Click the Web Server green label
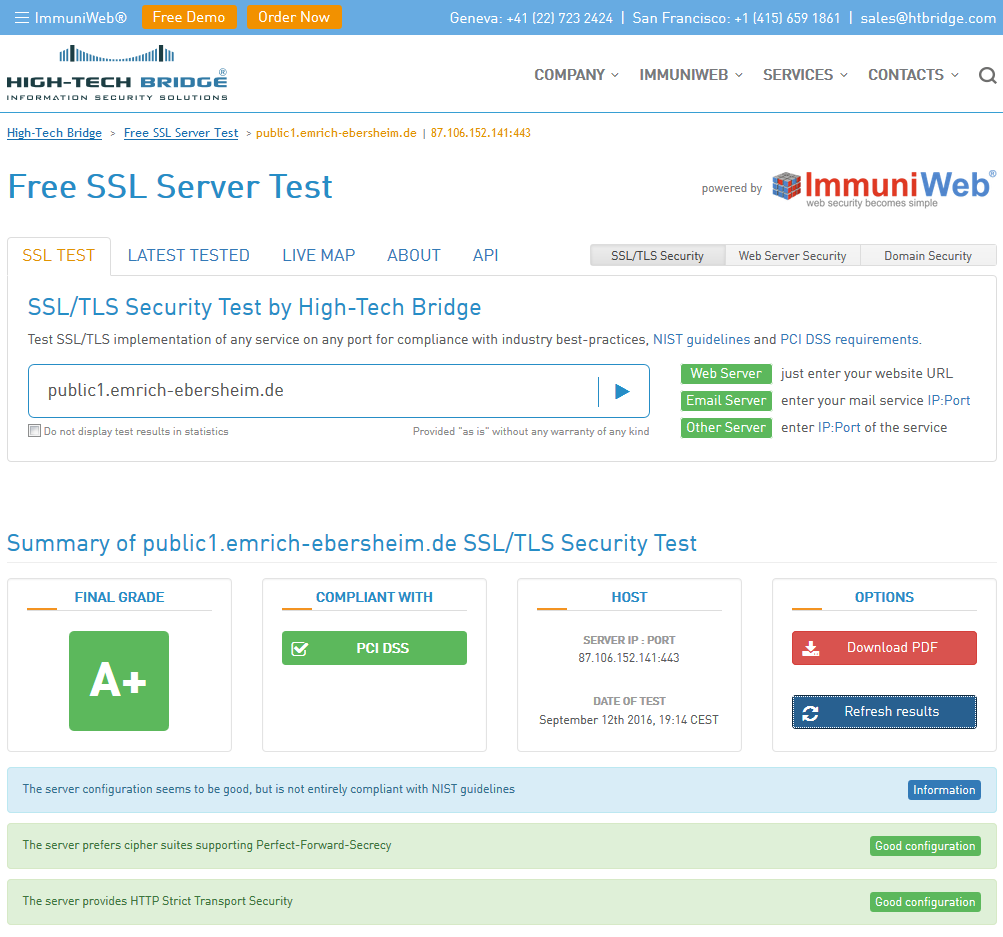This screenshot has width=1003, height=937. click(726, 374)
